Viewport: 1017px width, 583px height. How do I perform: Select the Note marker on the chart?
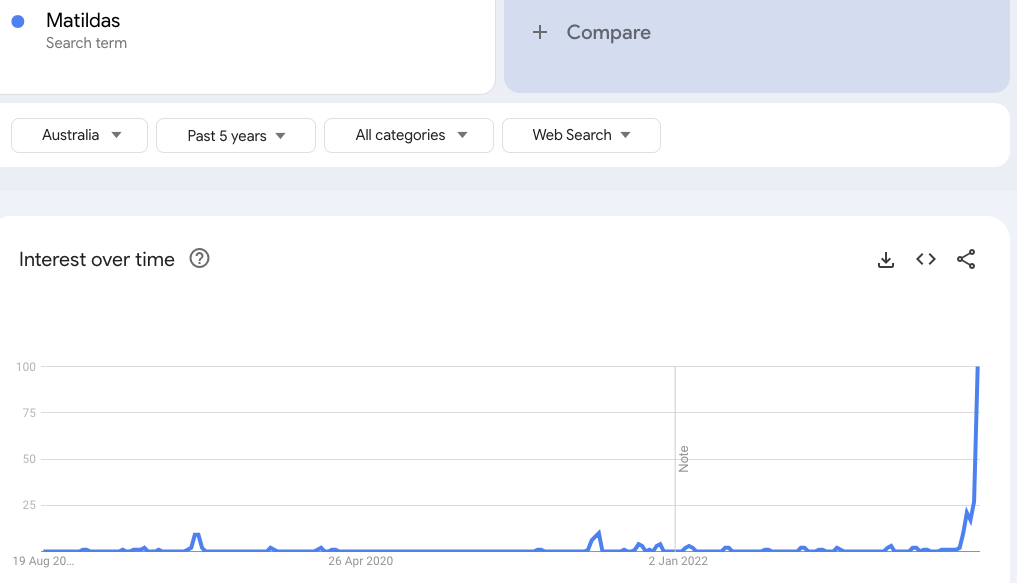[684, 459]
